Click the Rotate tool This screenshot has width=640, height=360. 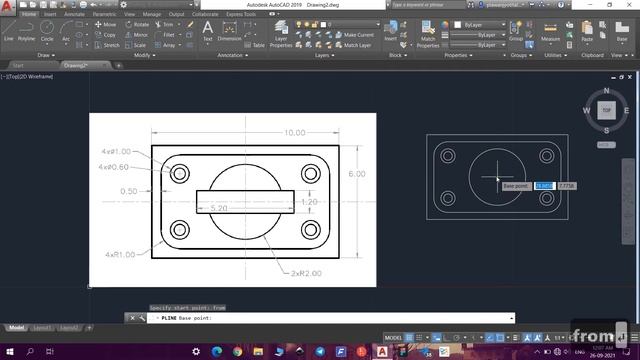(137, 24)
